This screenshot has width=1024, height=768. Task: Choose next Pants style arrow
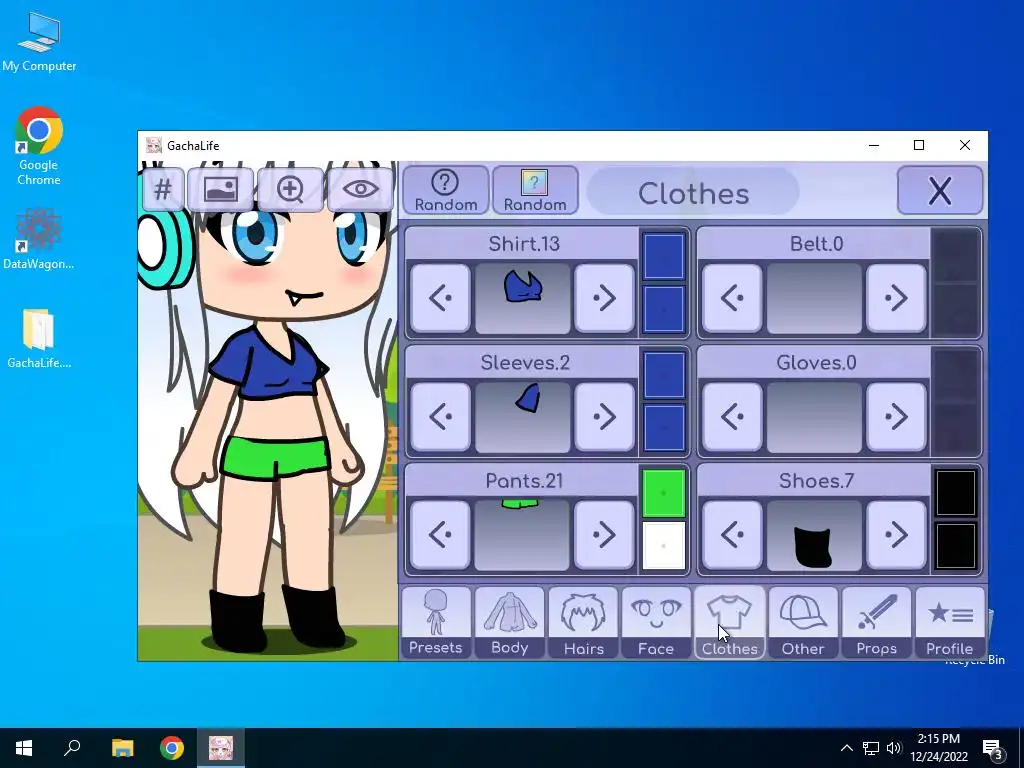pos(604,535)
